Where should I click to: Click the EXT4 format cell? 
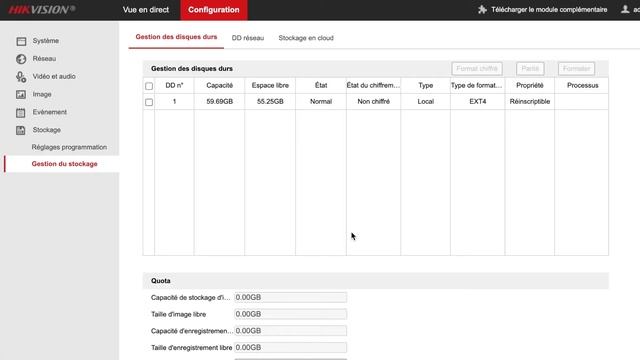point(478,102)
